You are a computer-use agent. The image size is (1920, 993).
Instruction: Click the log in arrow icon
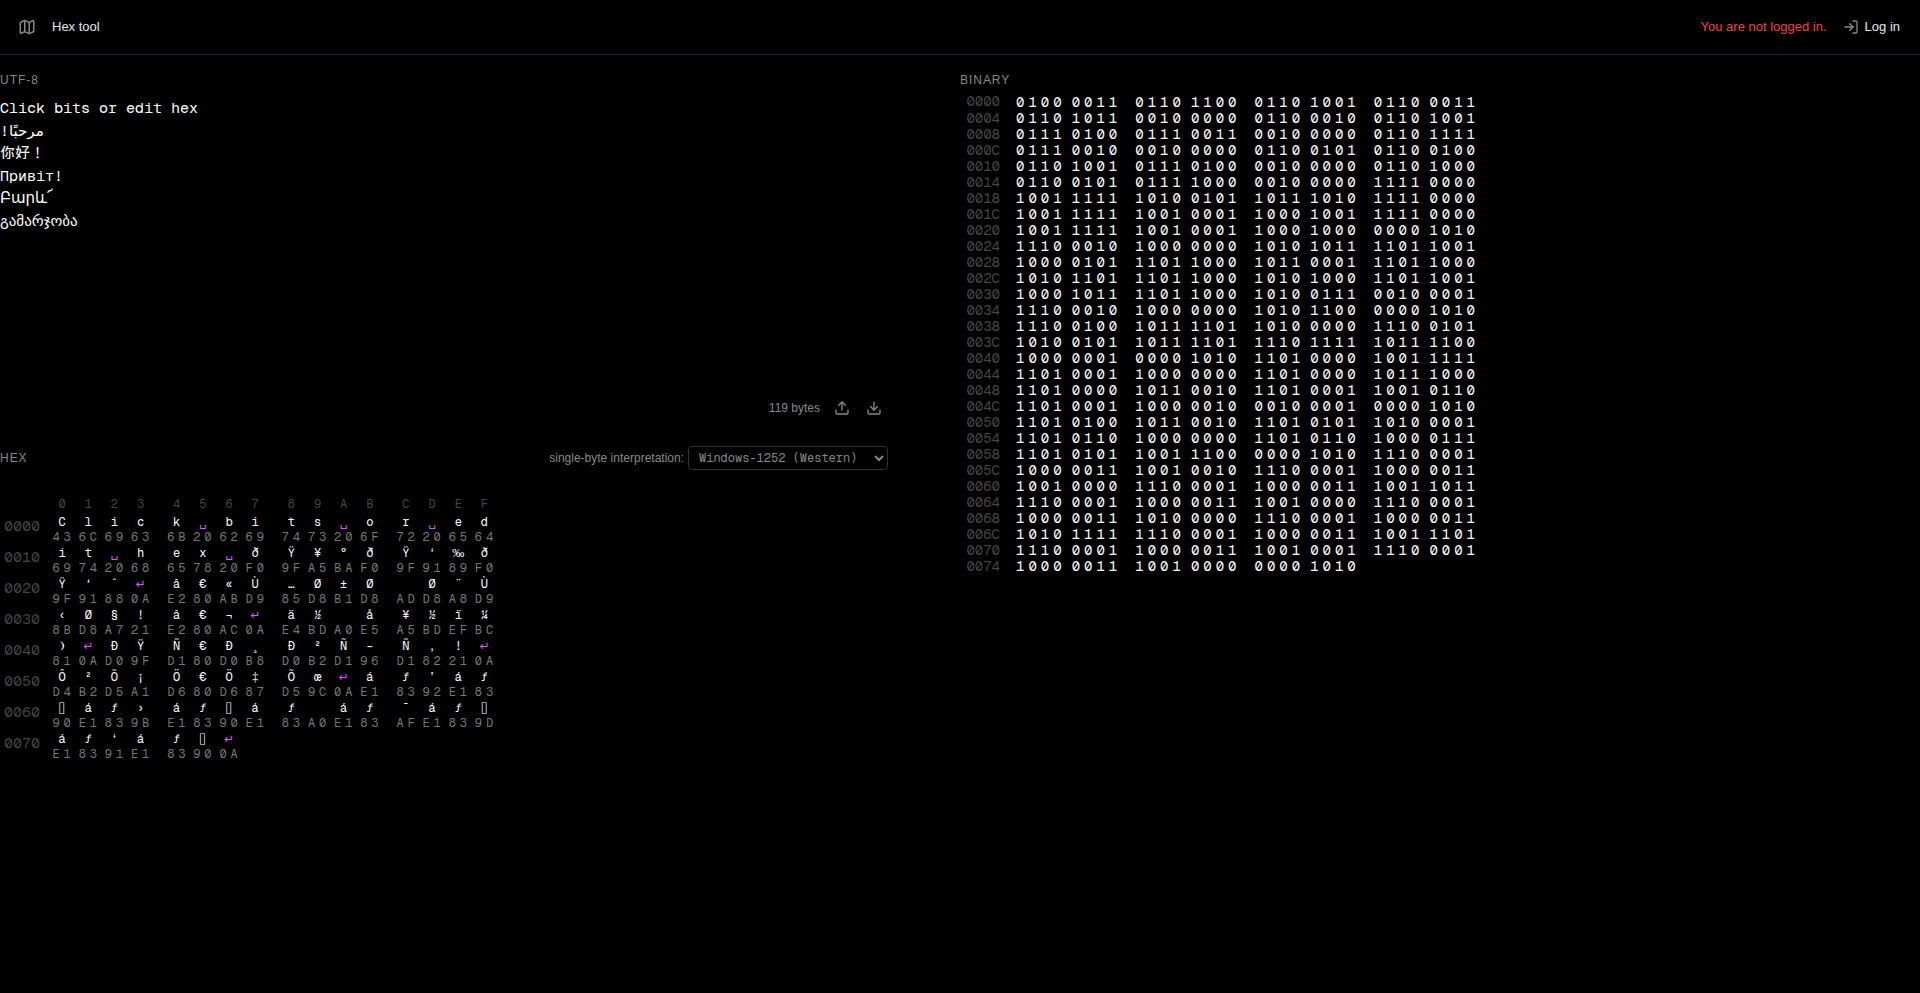pos(1851,27)
